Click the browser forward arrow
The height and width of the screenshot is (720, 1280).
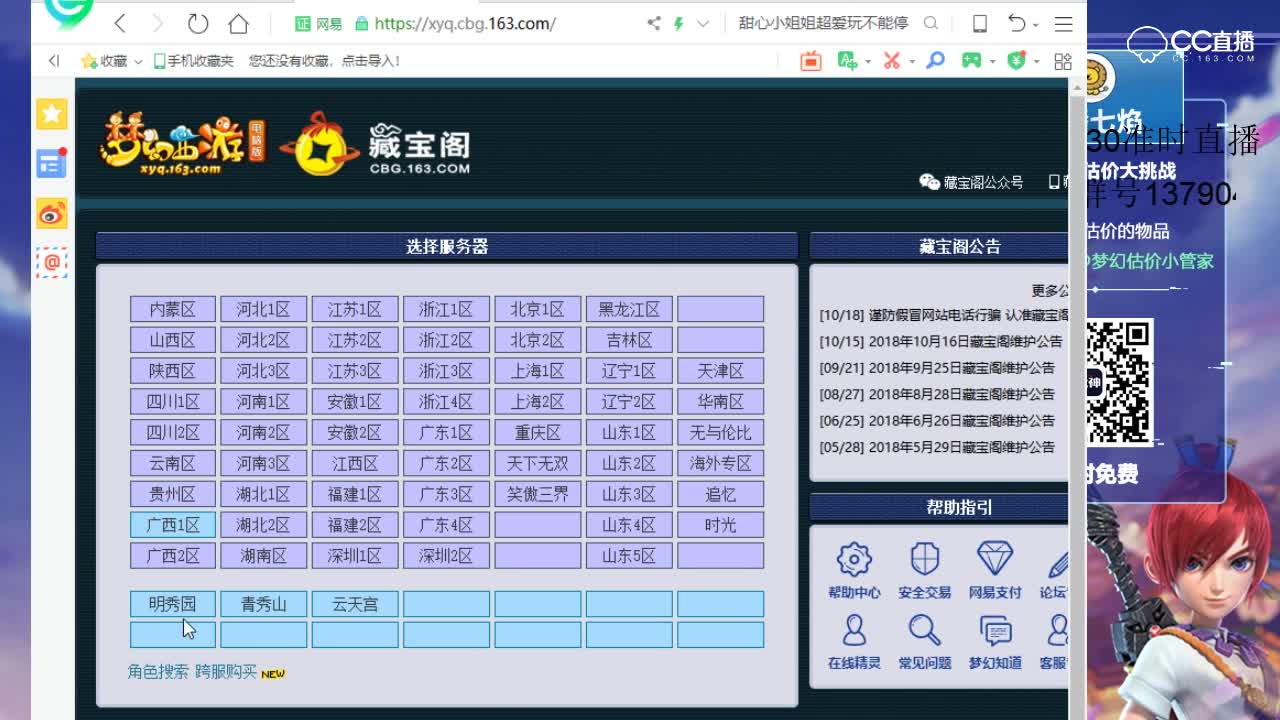(157, 23)
